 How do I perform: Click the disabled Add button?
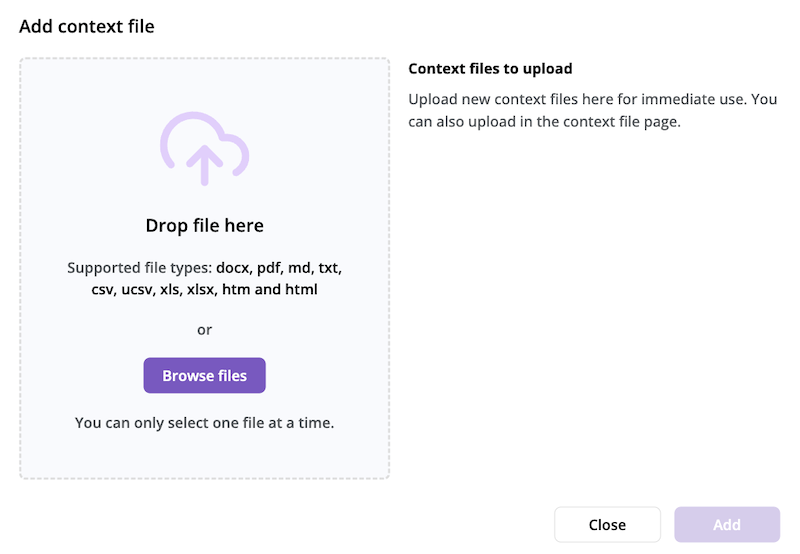pos(727,524)
